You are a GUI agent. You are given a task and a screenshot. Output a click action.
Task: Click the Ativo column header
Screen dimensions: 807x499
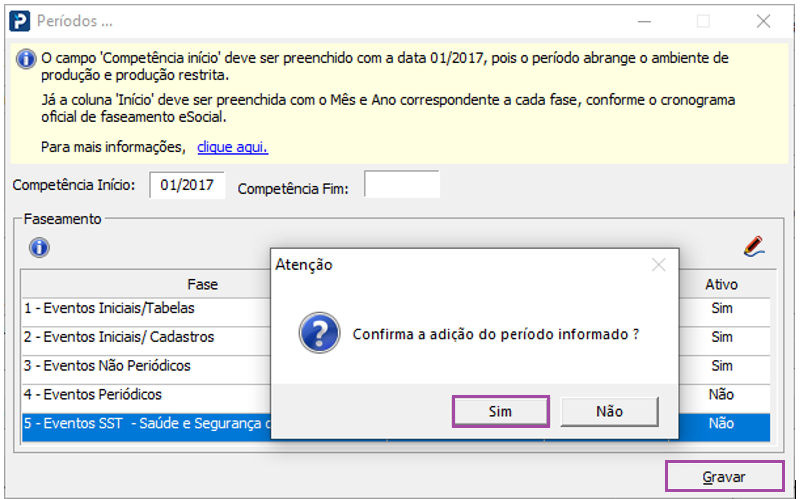pos(721,284)
